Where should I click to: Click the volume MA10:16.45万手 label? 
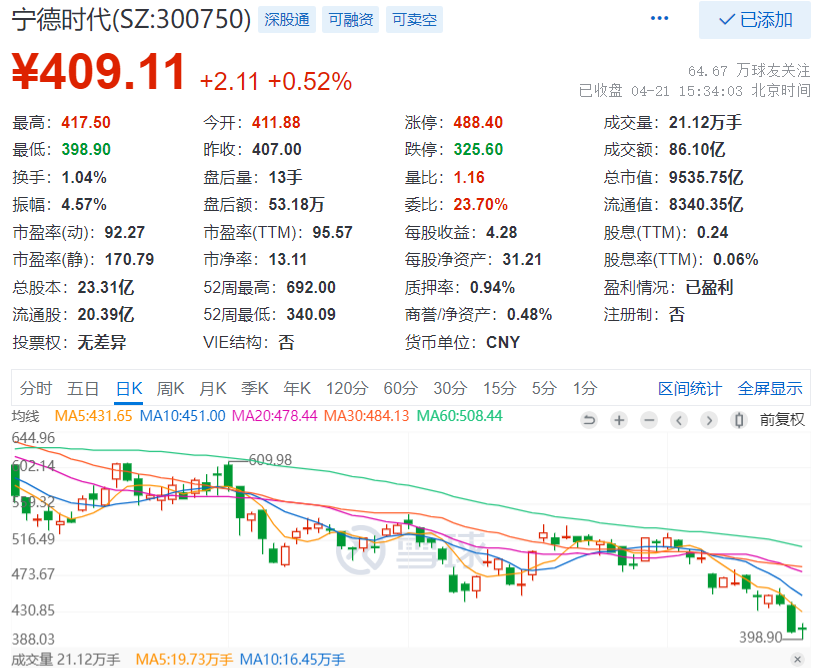click(x=292, y=660)
